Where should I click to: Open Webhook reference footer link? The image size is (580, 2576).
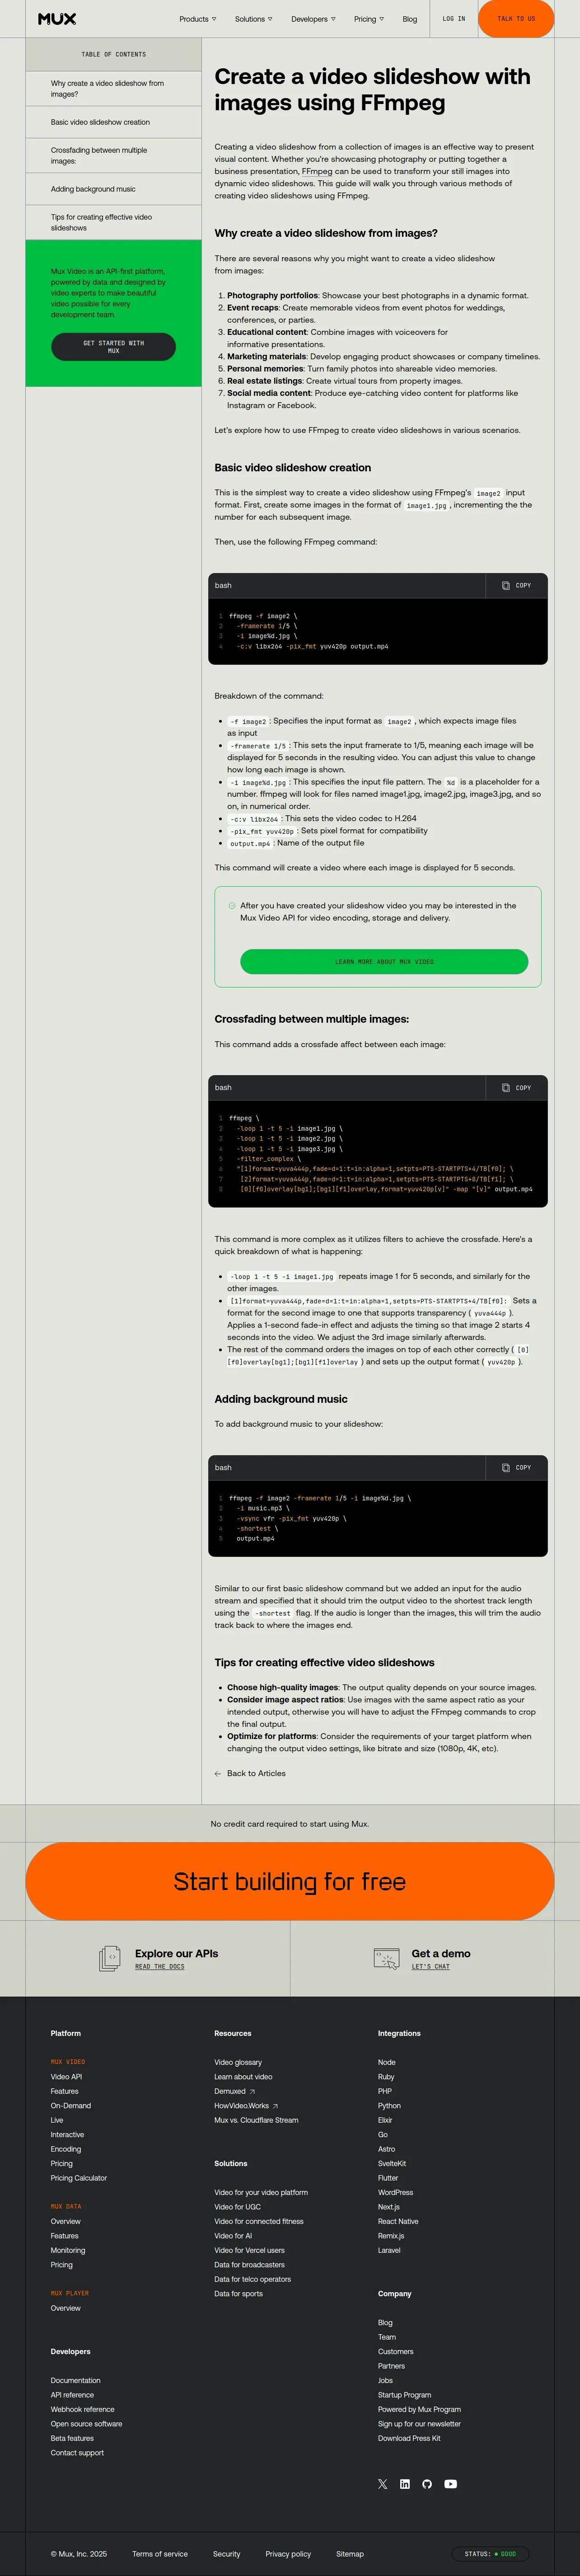(83, 2409)
